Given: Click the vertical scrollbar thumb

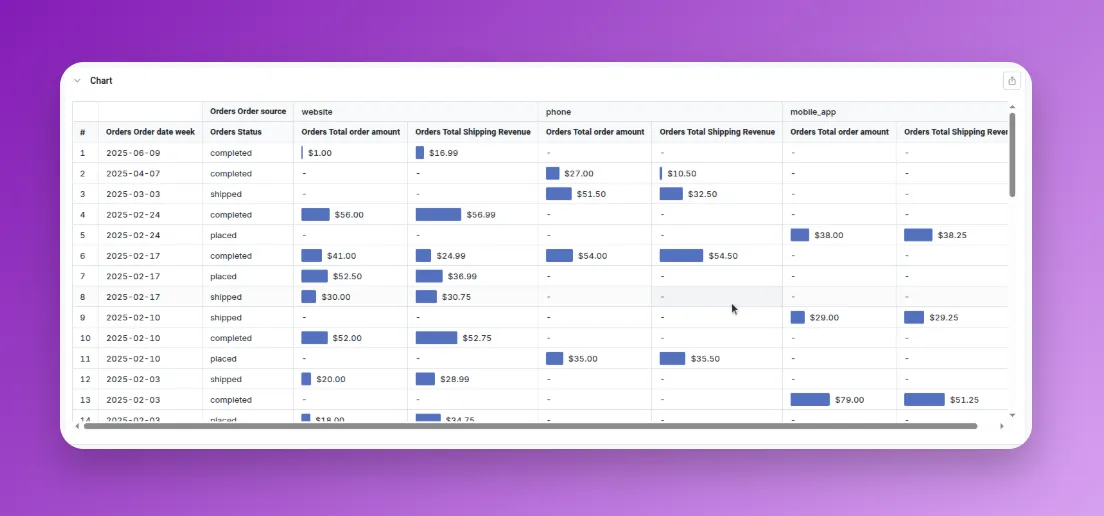Looking at the screenshot, I should tap(1012, 155).
